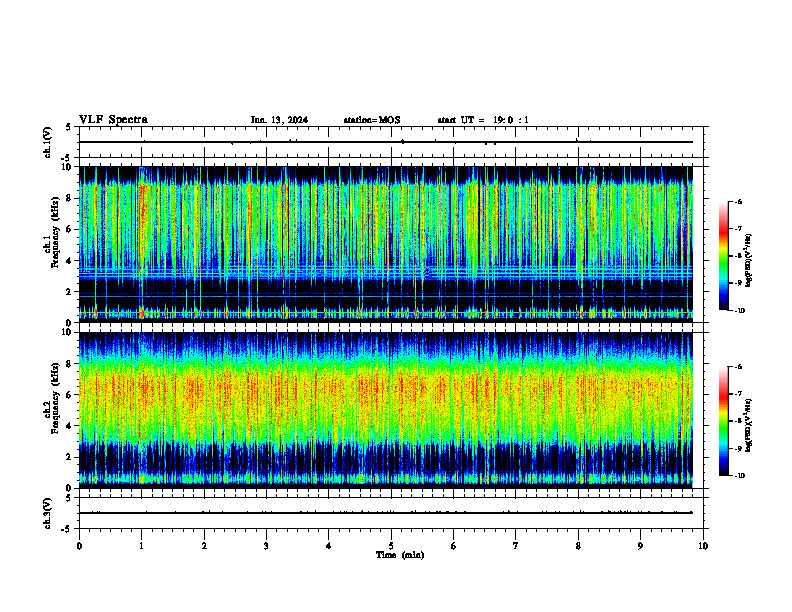Click the time axis tick label "9"
792x612 pixels.
pos(640,546)
